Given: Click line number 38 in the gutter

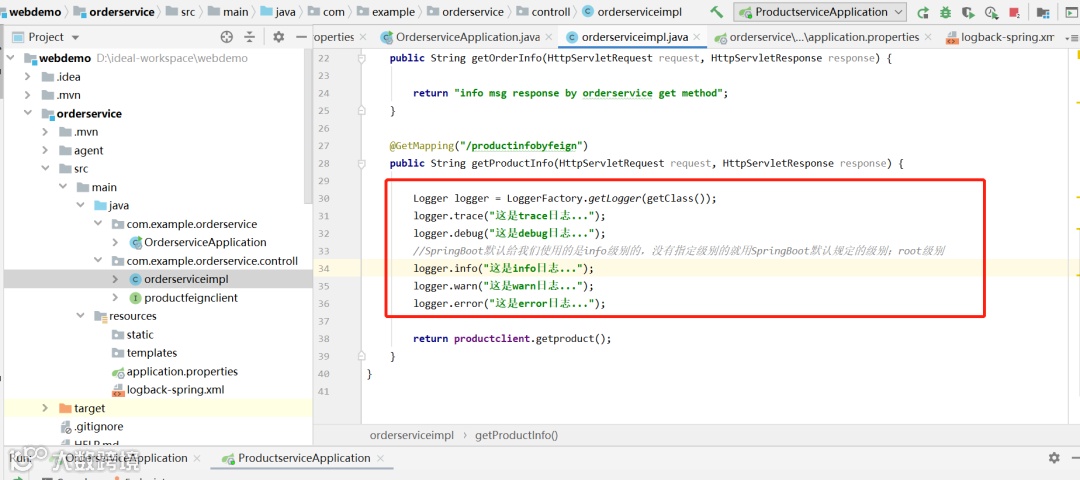Looking at the screenshot, I should click(324, 339).
